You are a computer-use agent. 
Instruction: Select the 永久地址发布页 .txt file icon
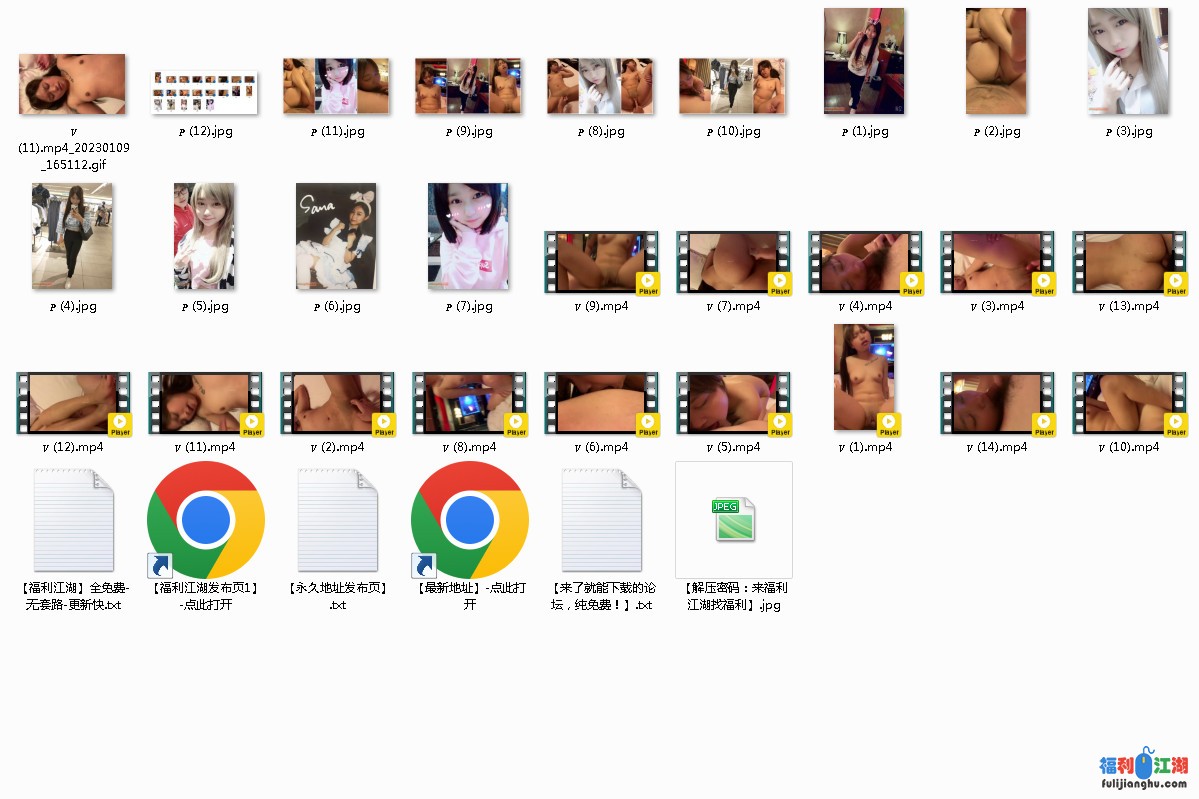[x=338, y=520]
